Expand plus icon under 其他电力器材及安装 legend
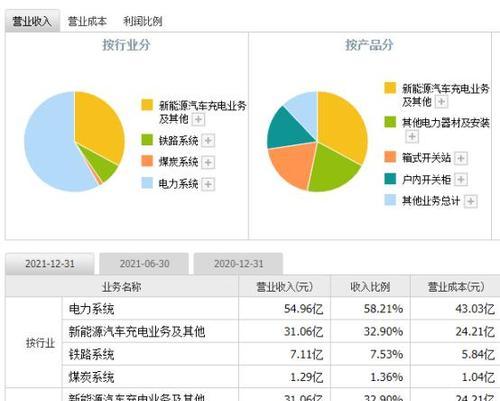Screen dimensions: 500x401 pyautogui.click(x=412, y=136)
